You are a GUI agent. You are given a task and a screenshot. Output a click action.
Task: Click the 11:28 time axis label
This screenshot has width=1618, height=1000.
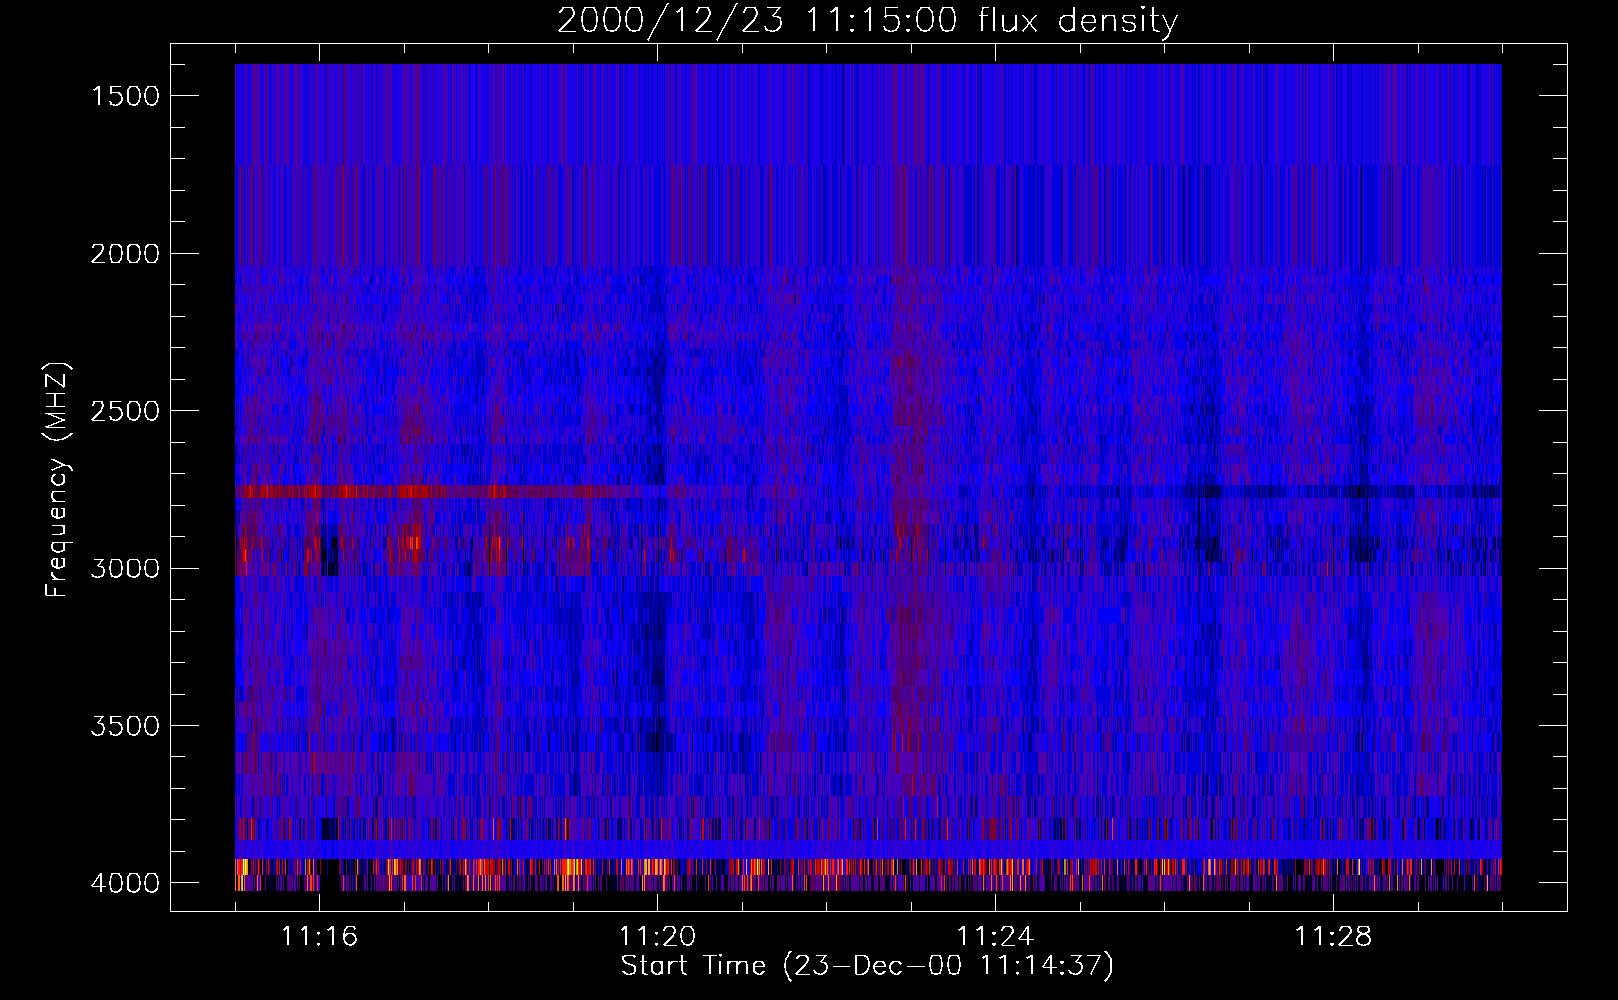click(x=1333, y=937)
